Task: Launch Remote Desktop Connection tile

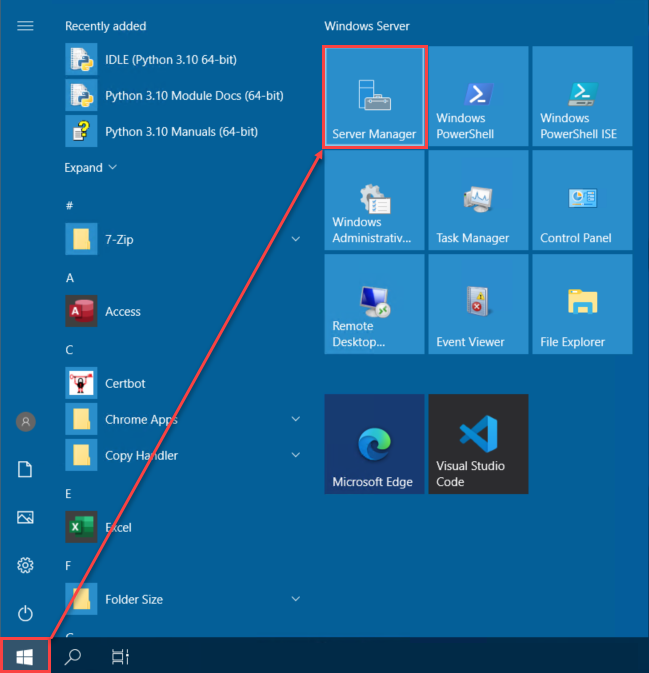Action: point(374,304)
